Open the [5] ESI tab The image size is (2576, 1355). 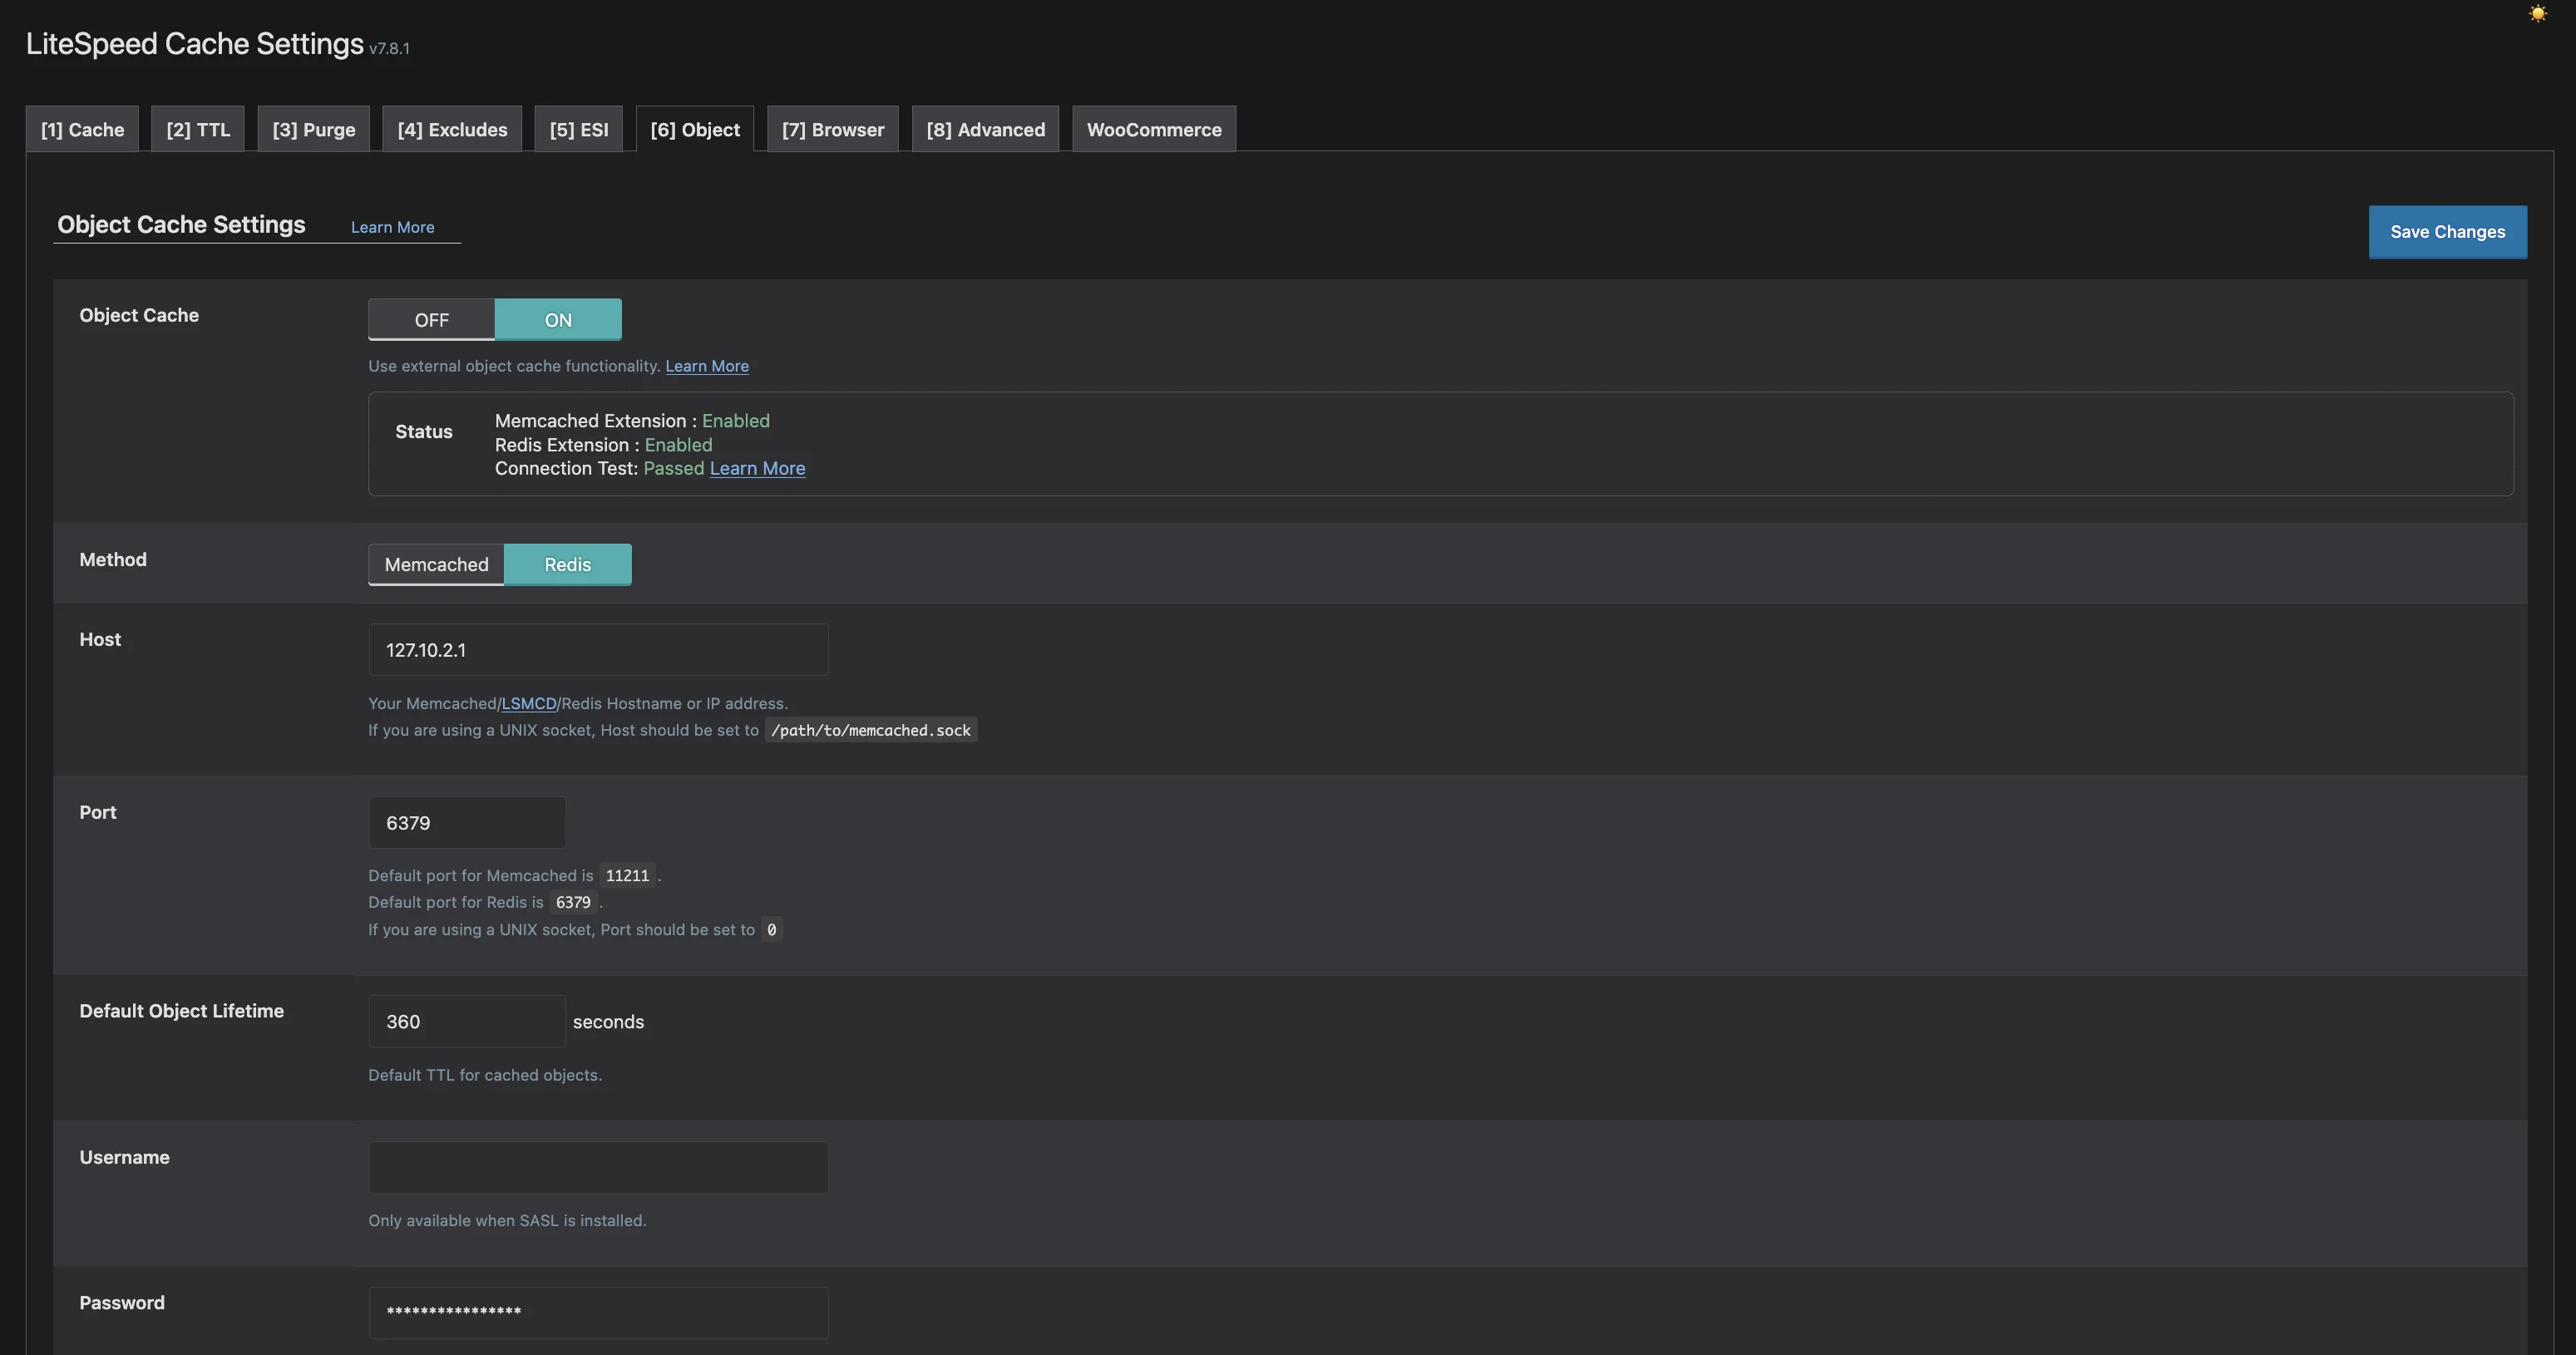[x=578, y=129]
